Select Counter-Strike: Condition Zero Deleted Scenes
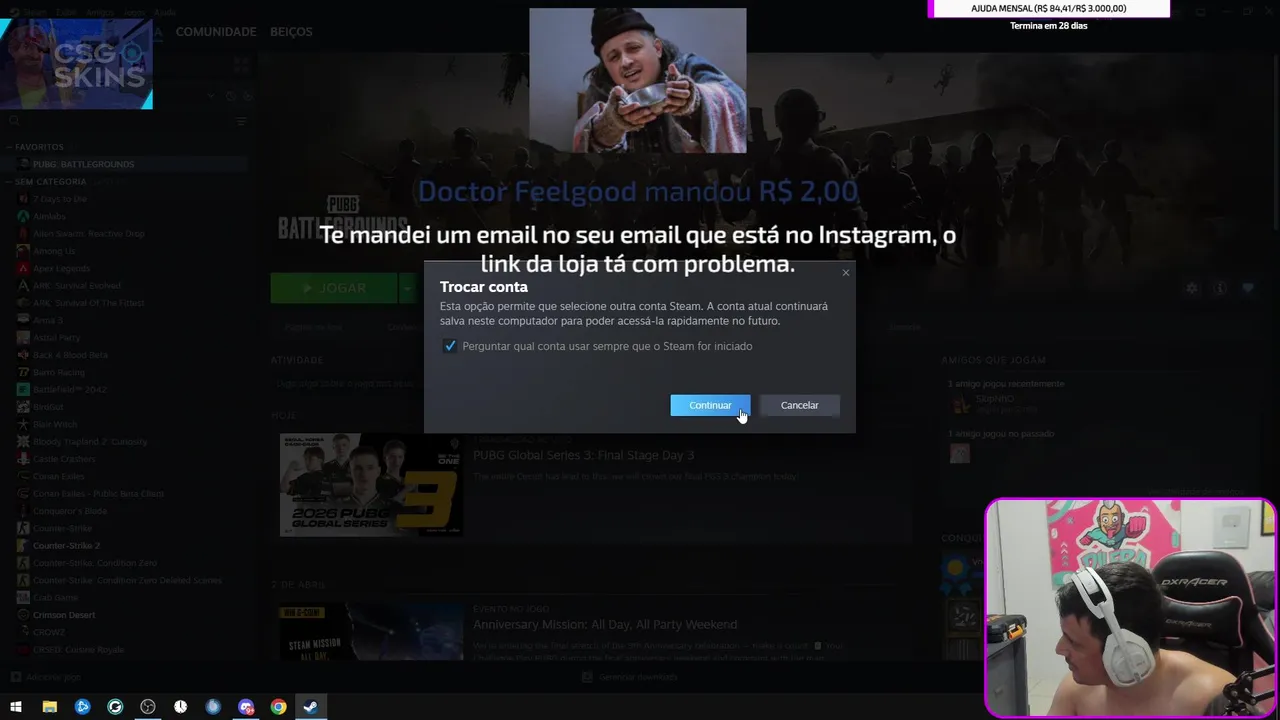This screenshot has width=1280, height=720. click(127, 580)
